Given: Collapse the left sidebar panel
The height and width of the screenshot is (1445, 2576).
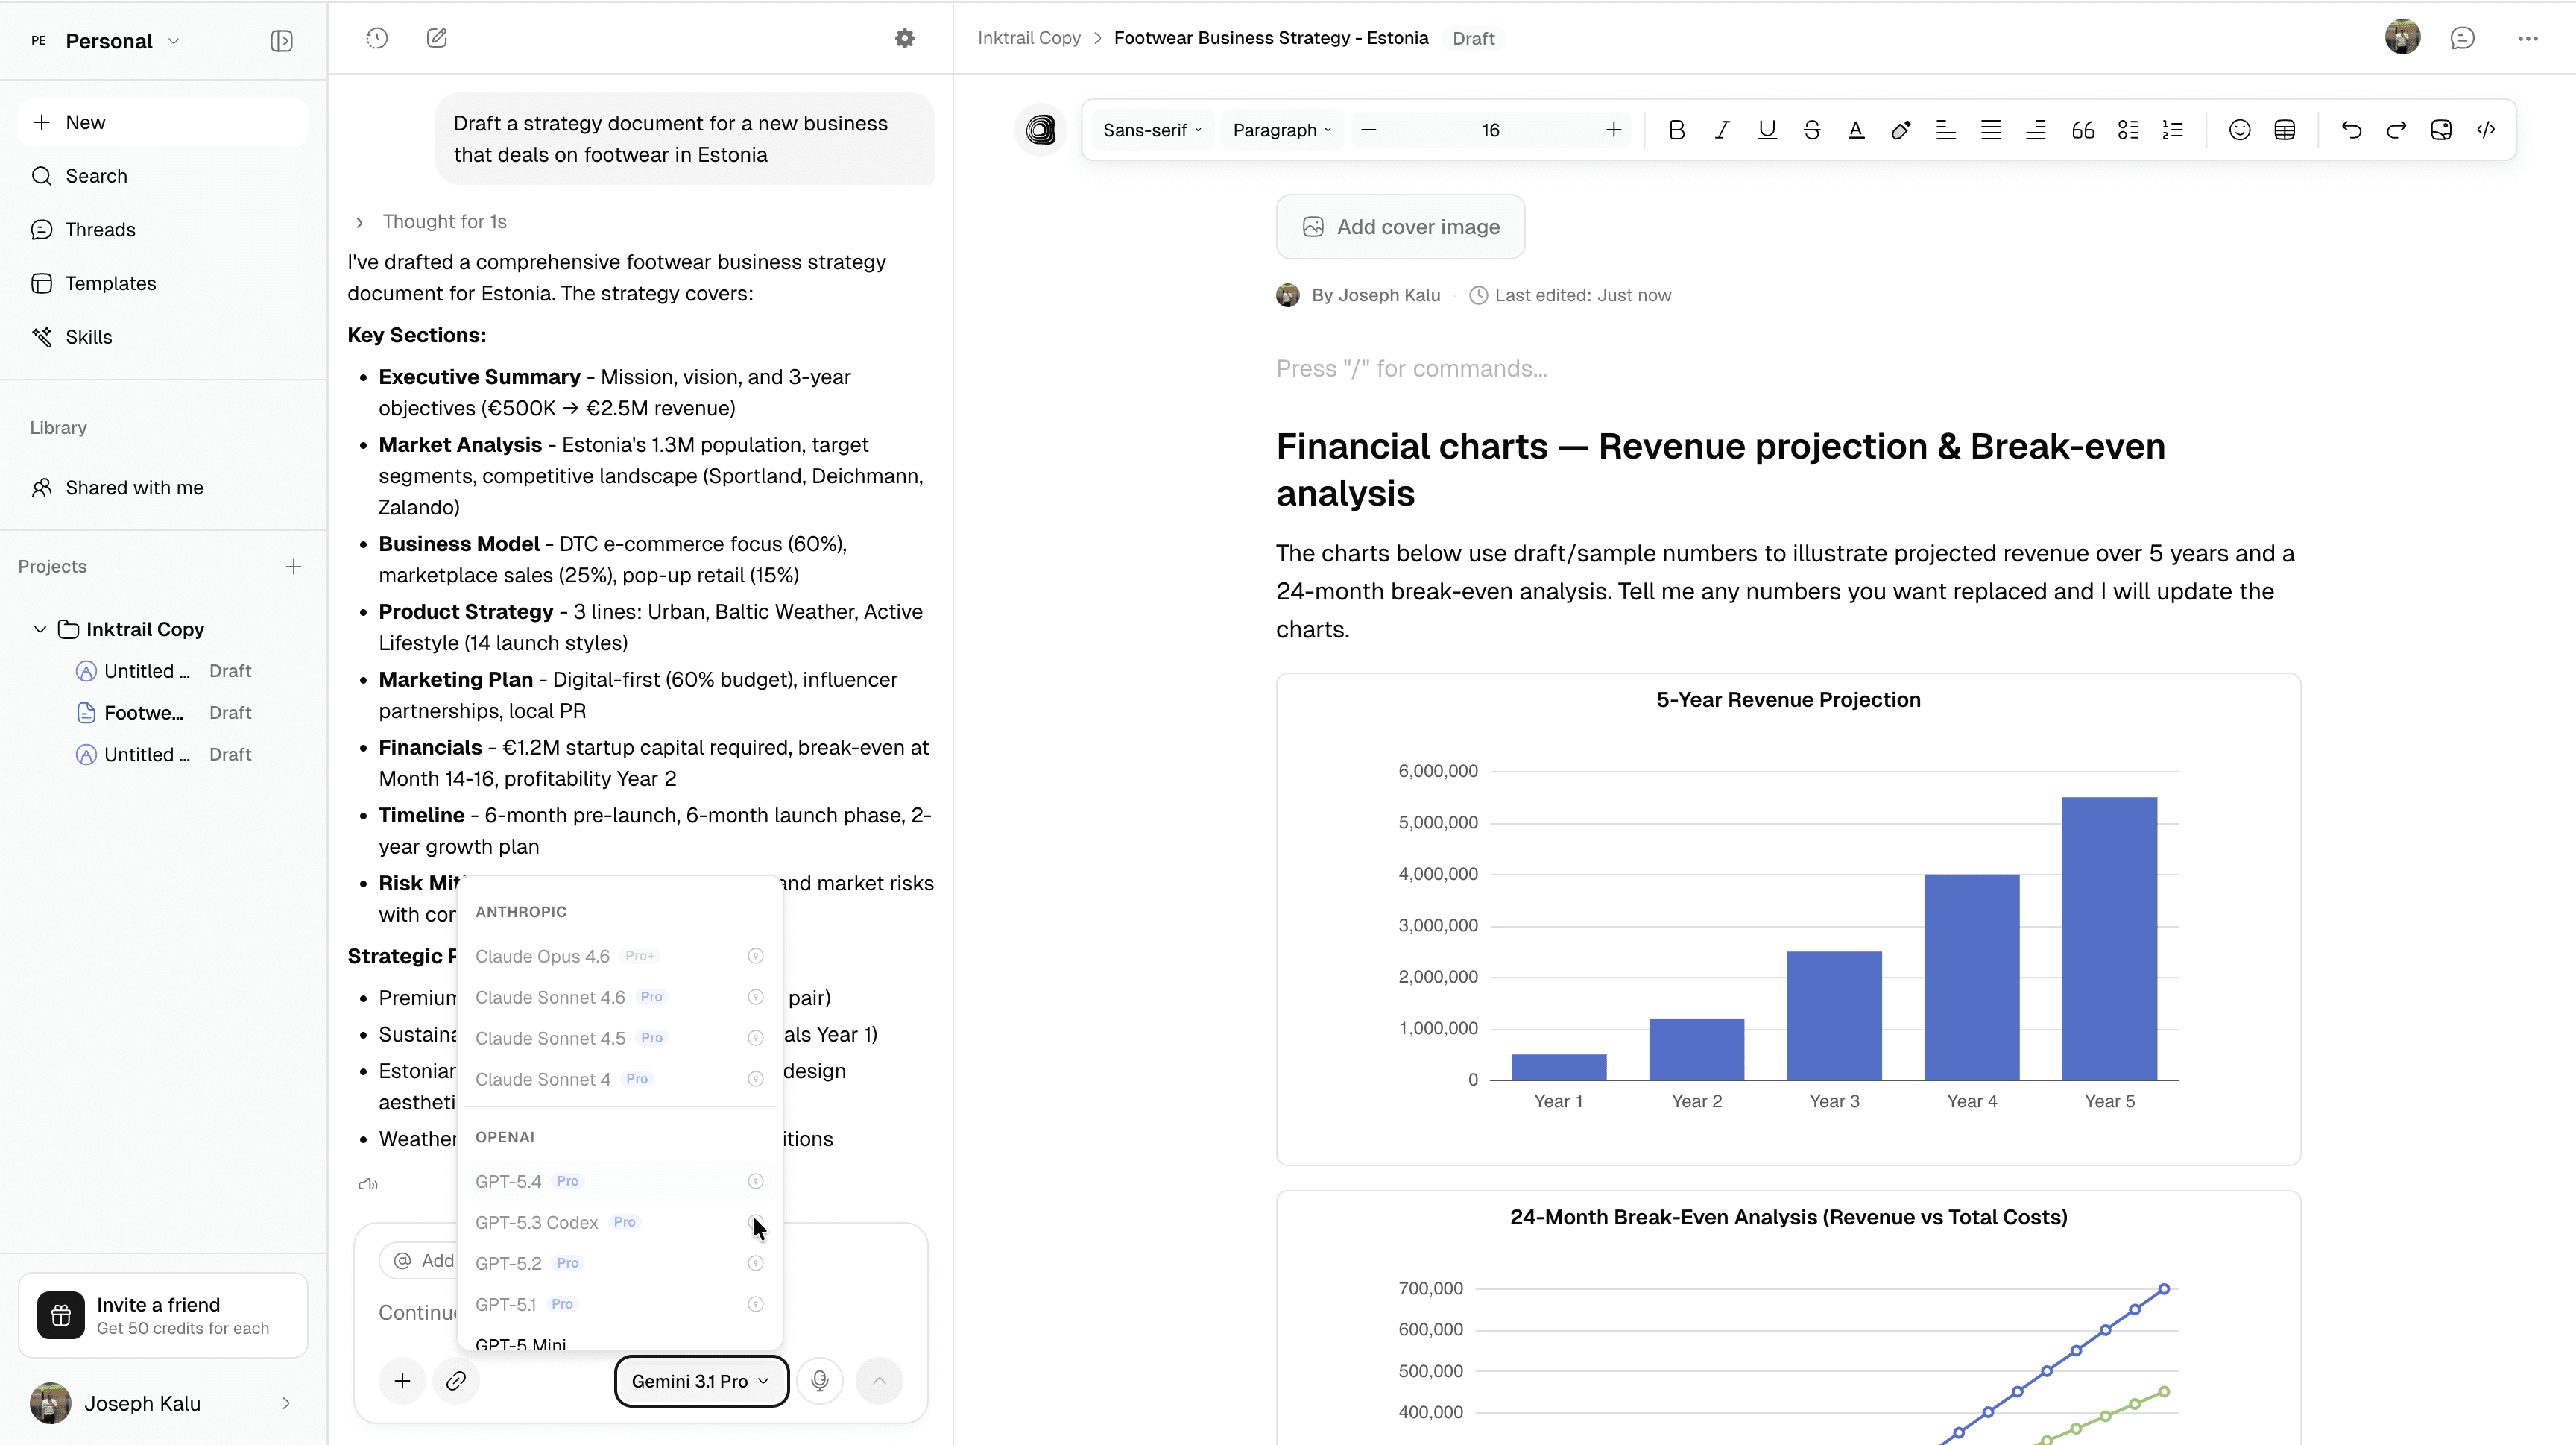Looking at the screenshot, I should click(x=281, y=41).
